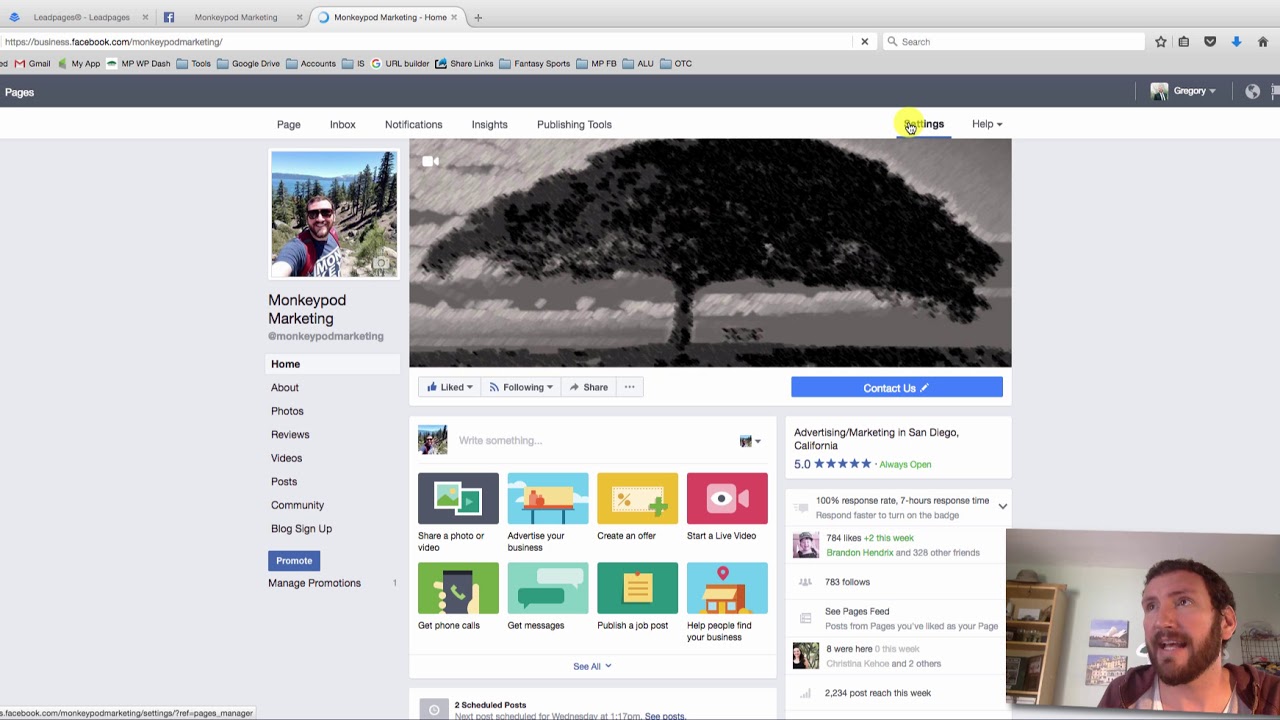The image size is (1280, 720).
Task: Click the browser home icon
Action: (1262, 42)
